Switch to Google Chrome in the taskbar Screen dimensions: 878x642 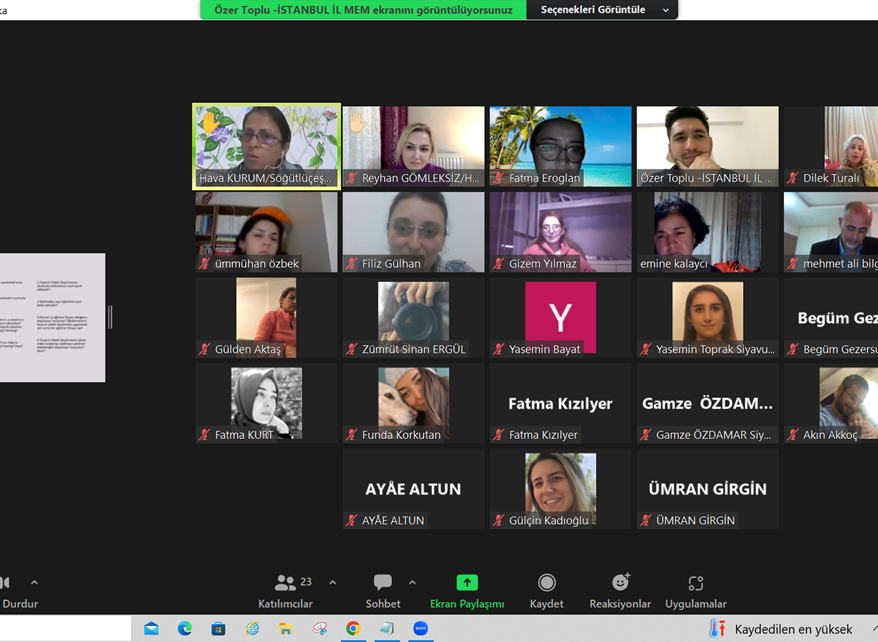click(x=353, y=629)
